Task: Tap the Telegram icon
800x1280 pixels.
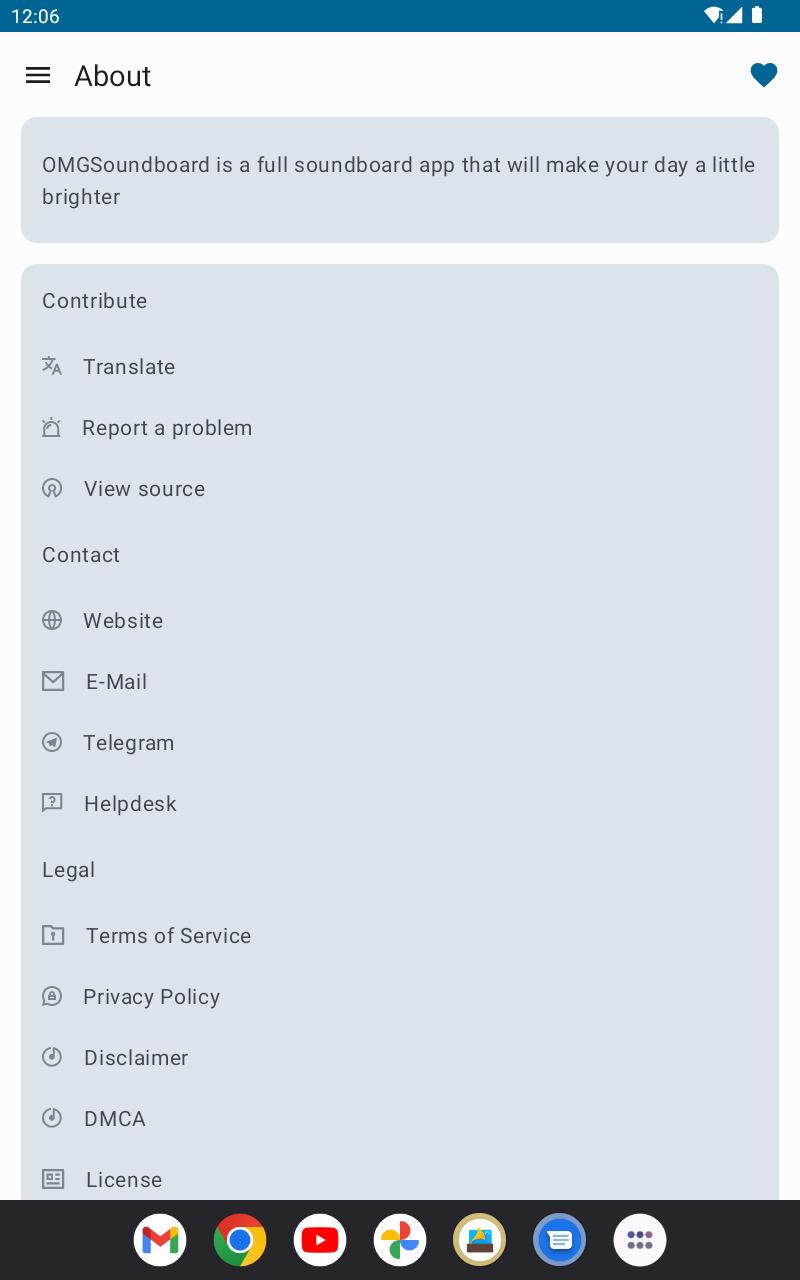Action: [52, 742]
